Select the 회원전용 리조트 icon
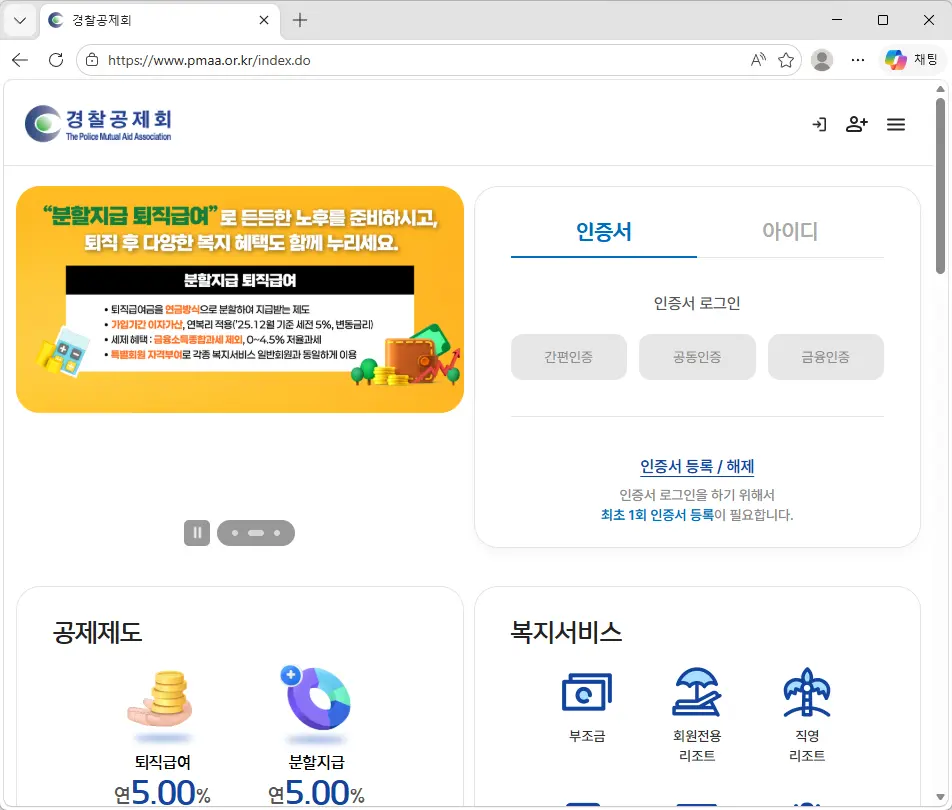 click(698, 691)
